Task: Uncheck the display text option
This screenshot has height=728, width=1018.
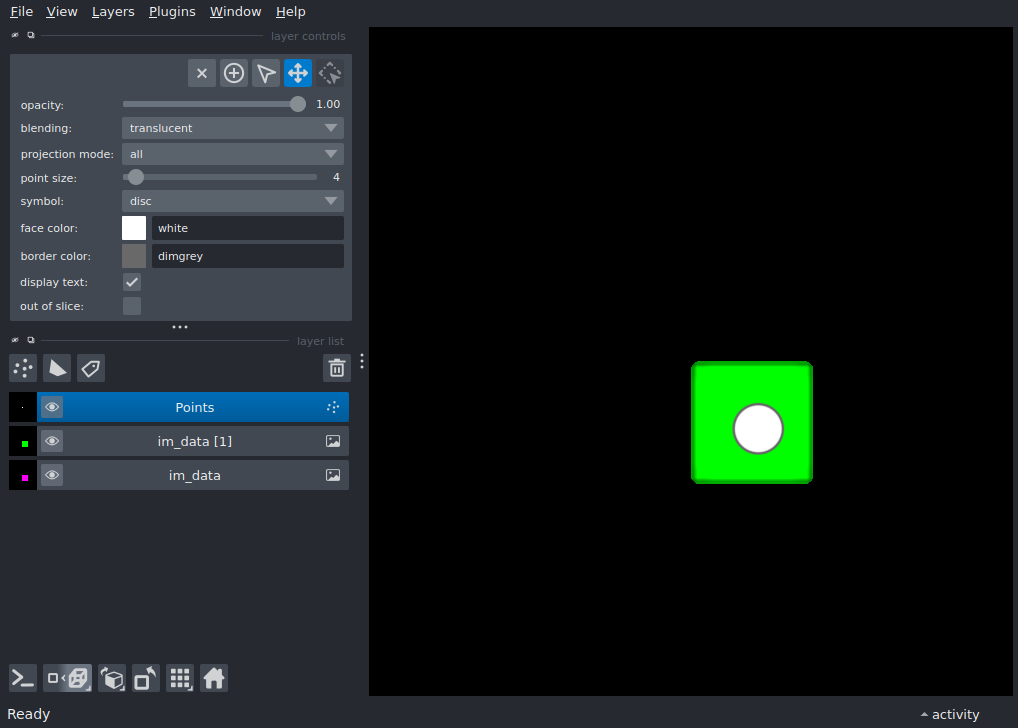Action: coord(131,282)
